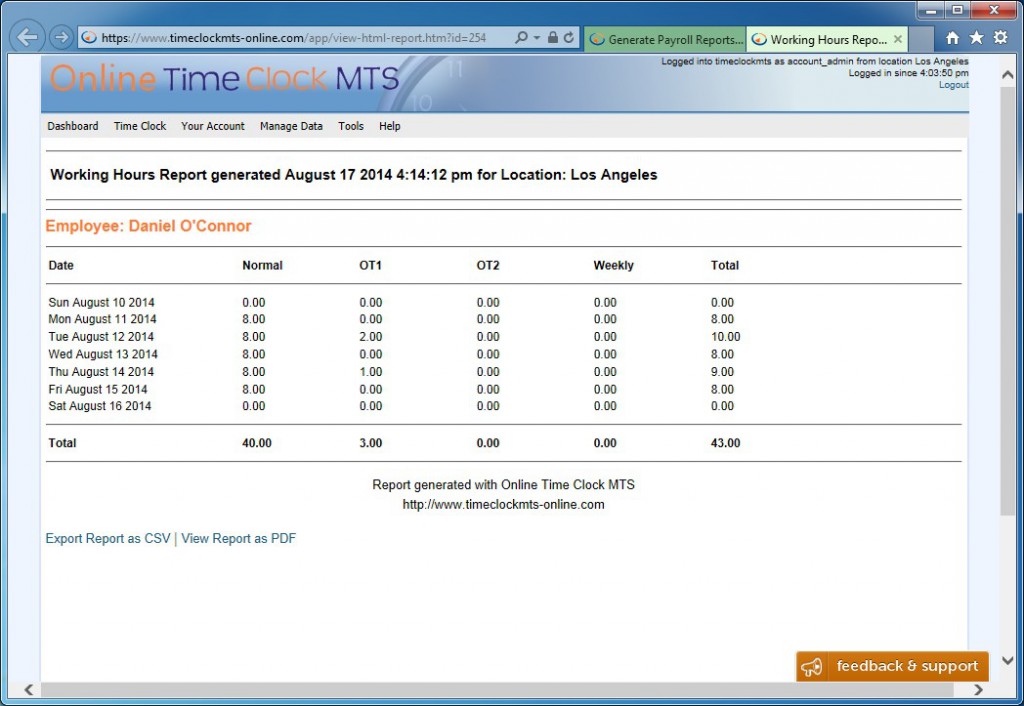Screen dimensions: 1024x706
Task: Click the feedback megaphone icon
Action: pyautogui.click(x=813, y=666)
